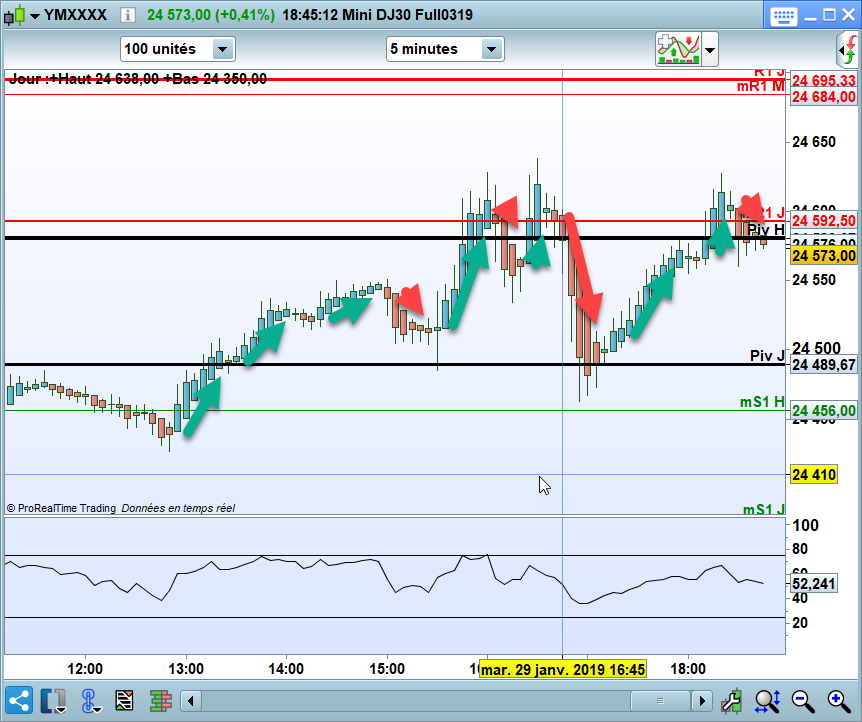
Task: Click the drawn objects list icon
Action: tap(124, 701)
